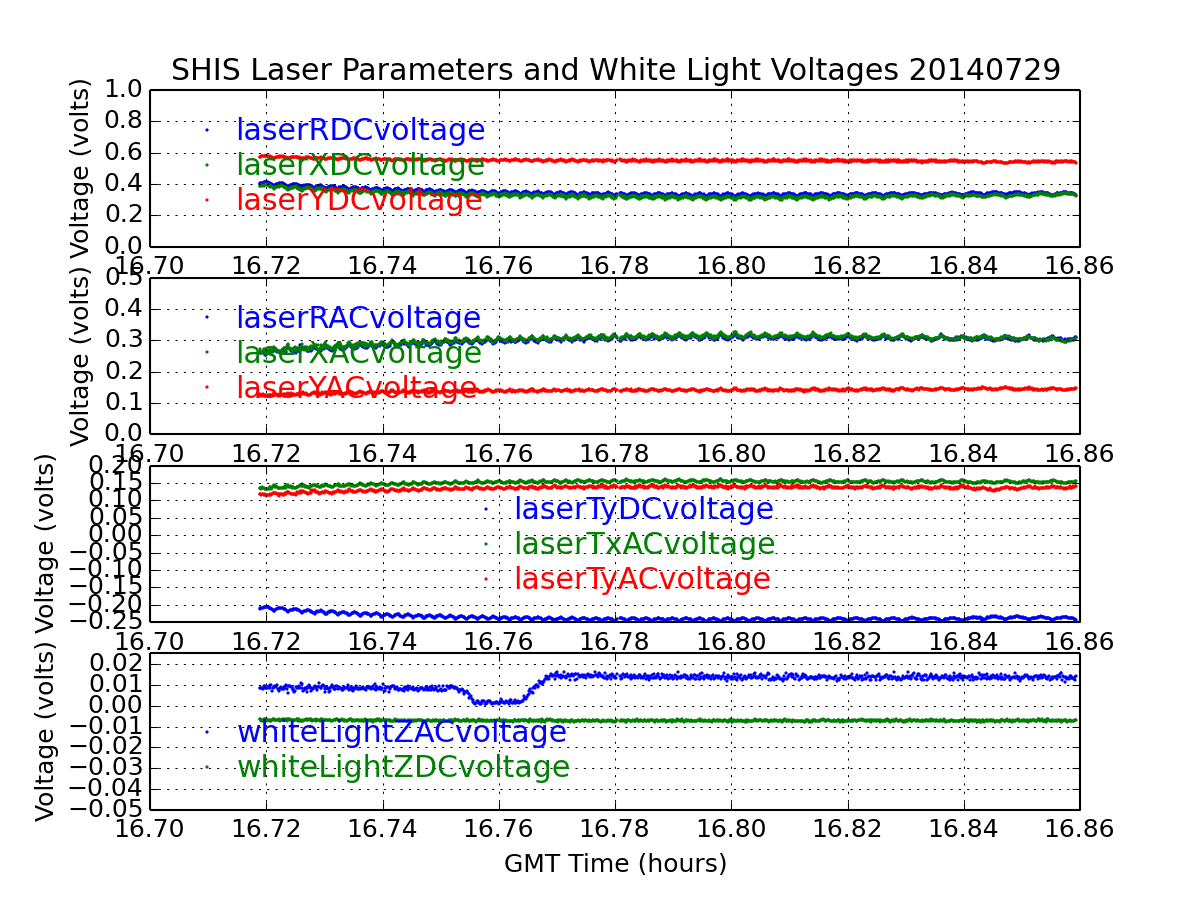1200x900 pixels.
Task: Select the laserRDCvoltage legend label
Action: click(360, 130)
